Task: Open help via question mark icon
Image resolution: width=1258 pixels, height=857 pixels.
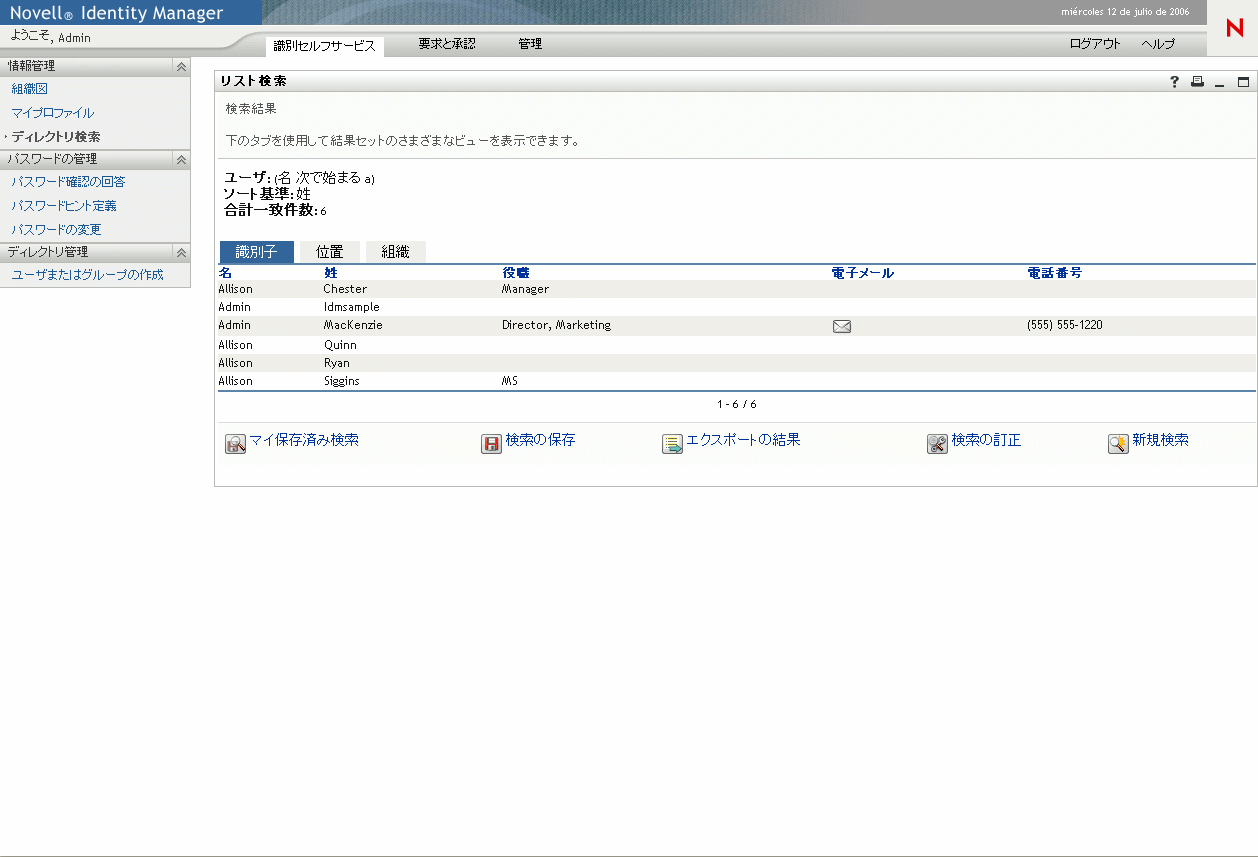Action: point(1174,82)
